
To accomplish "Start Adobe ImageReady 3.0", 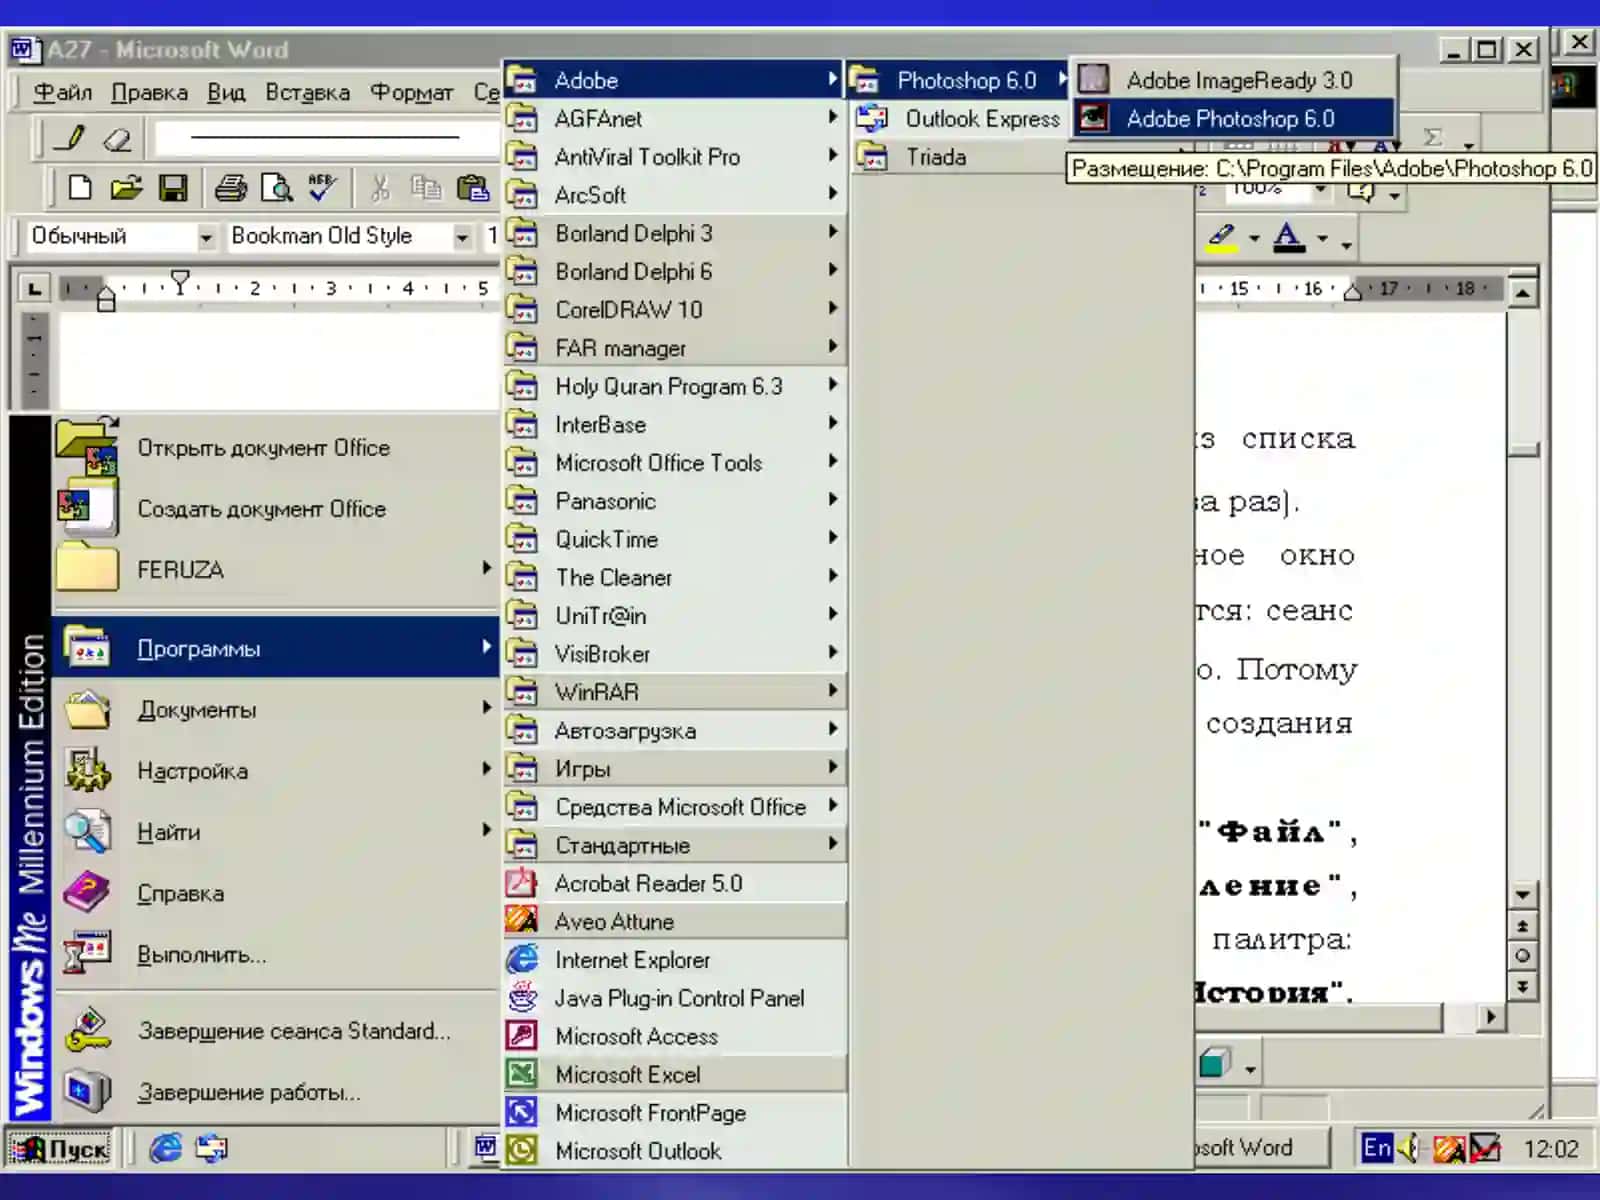I will coord(1232,80).
